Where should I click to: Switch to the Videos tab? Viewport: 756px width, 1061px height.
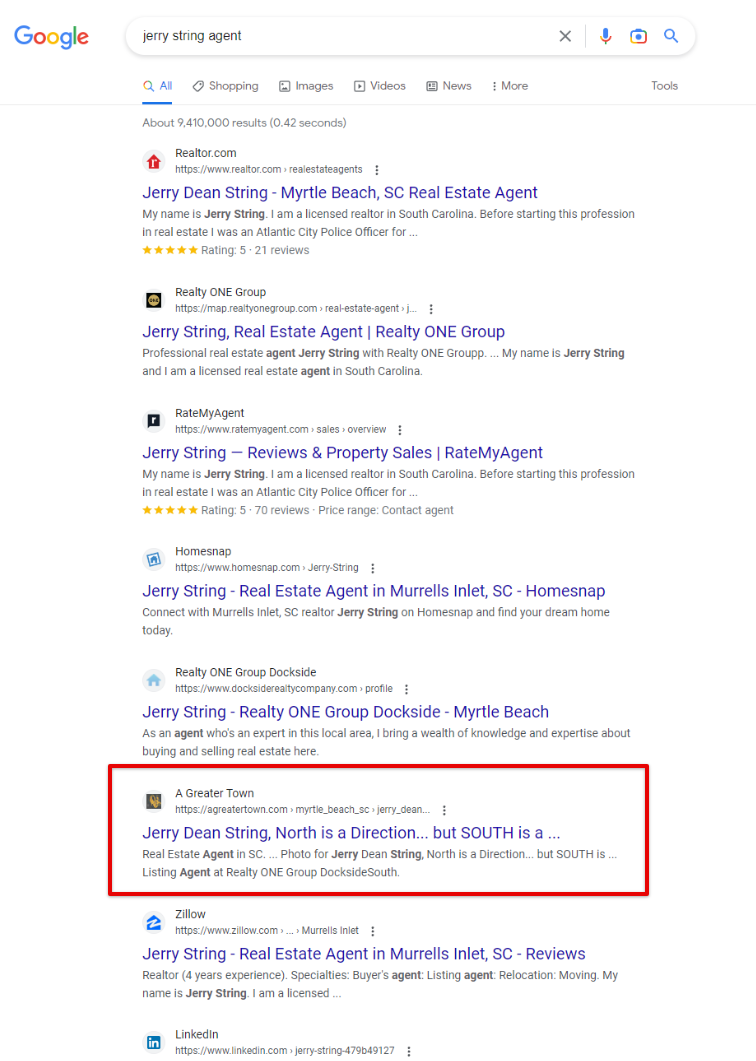click(380, 86)
